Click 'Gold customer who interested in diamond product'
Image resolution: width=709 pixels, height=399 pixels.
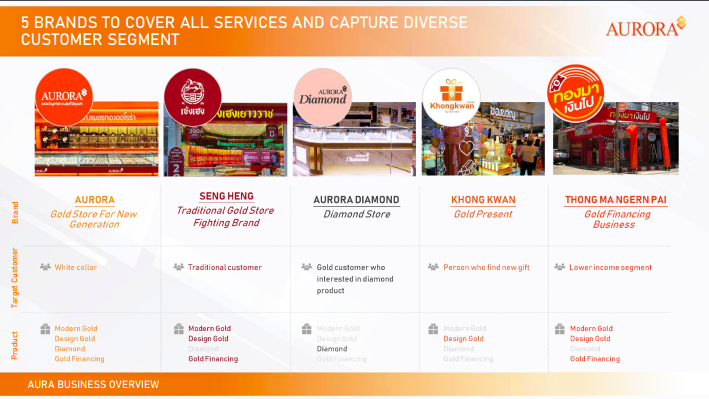click(x=355, y=279)
